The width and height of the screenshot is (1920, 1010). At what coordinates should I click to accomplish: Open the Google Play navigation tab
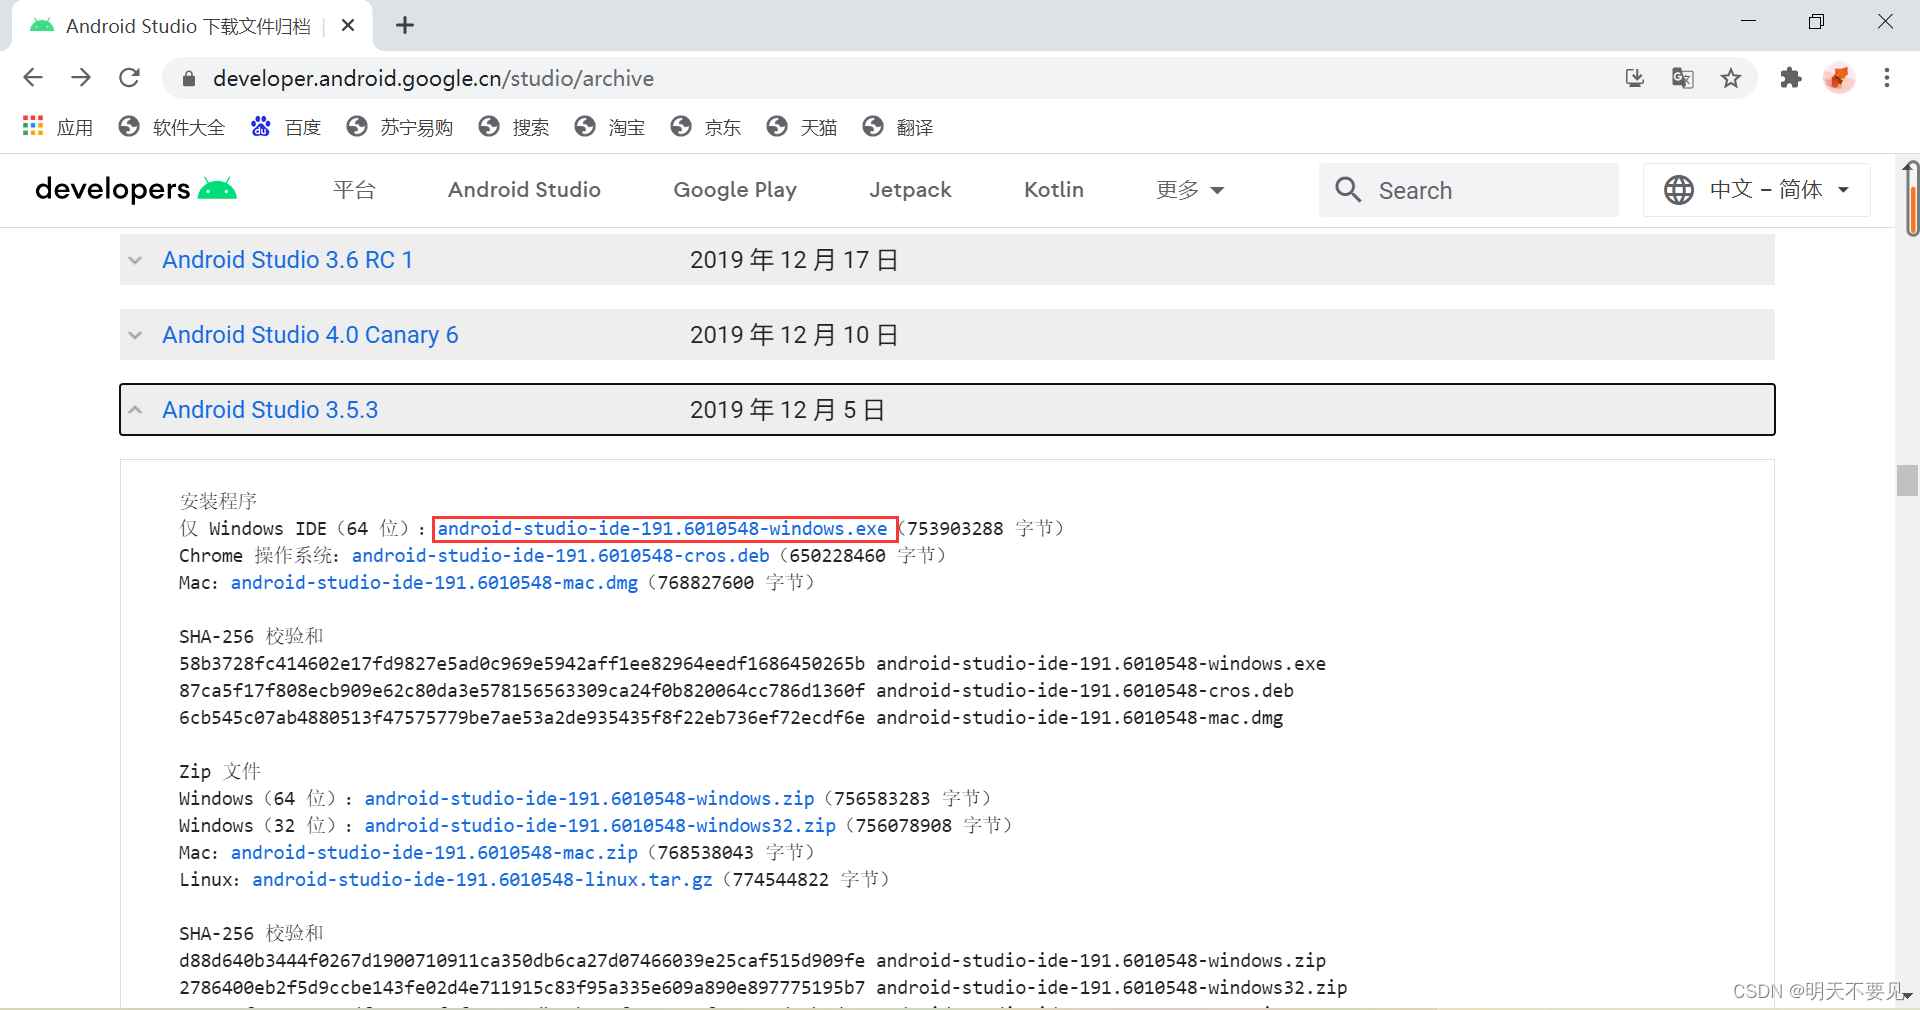pyautogui.click(x=735, y=190)
